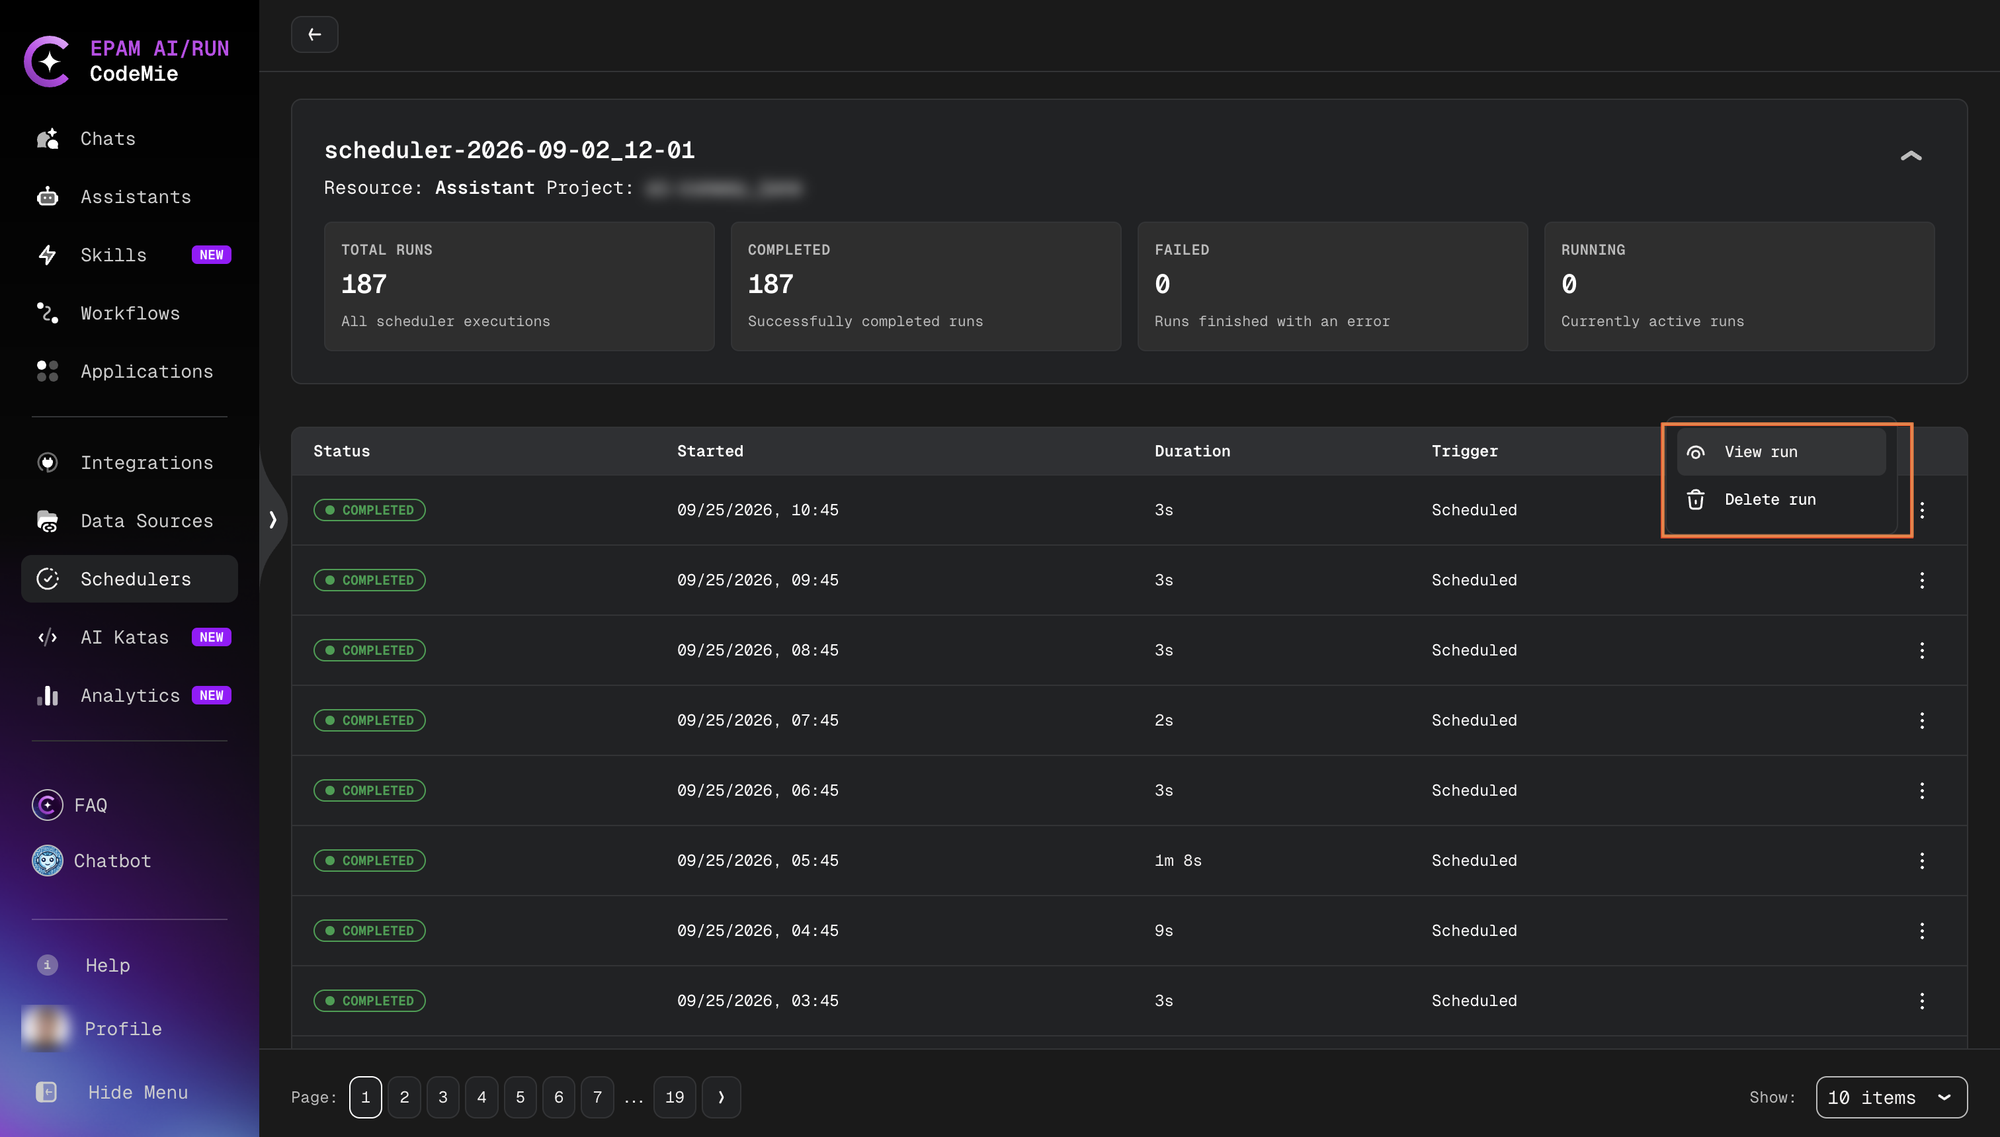The image size is (2000, 1137).
Task: Open Workflows in the sidebar
Action: (x=130, y=313)
